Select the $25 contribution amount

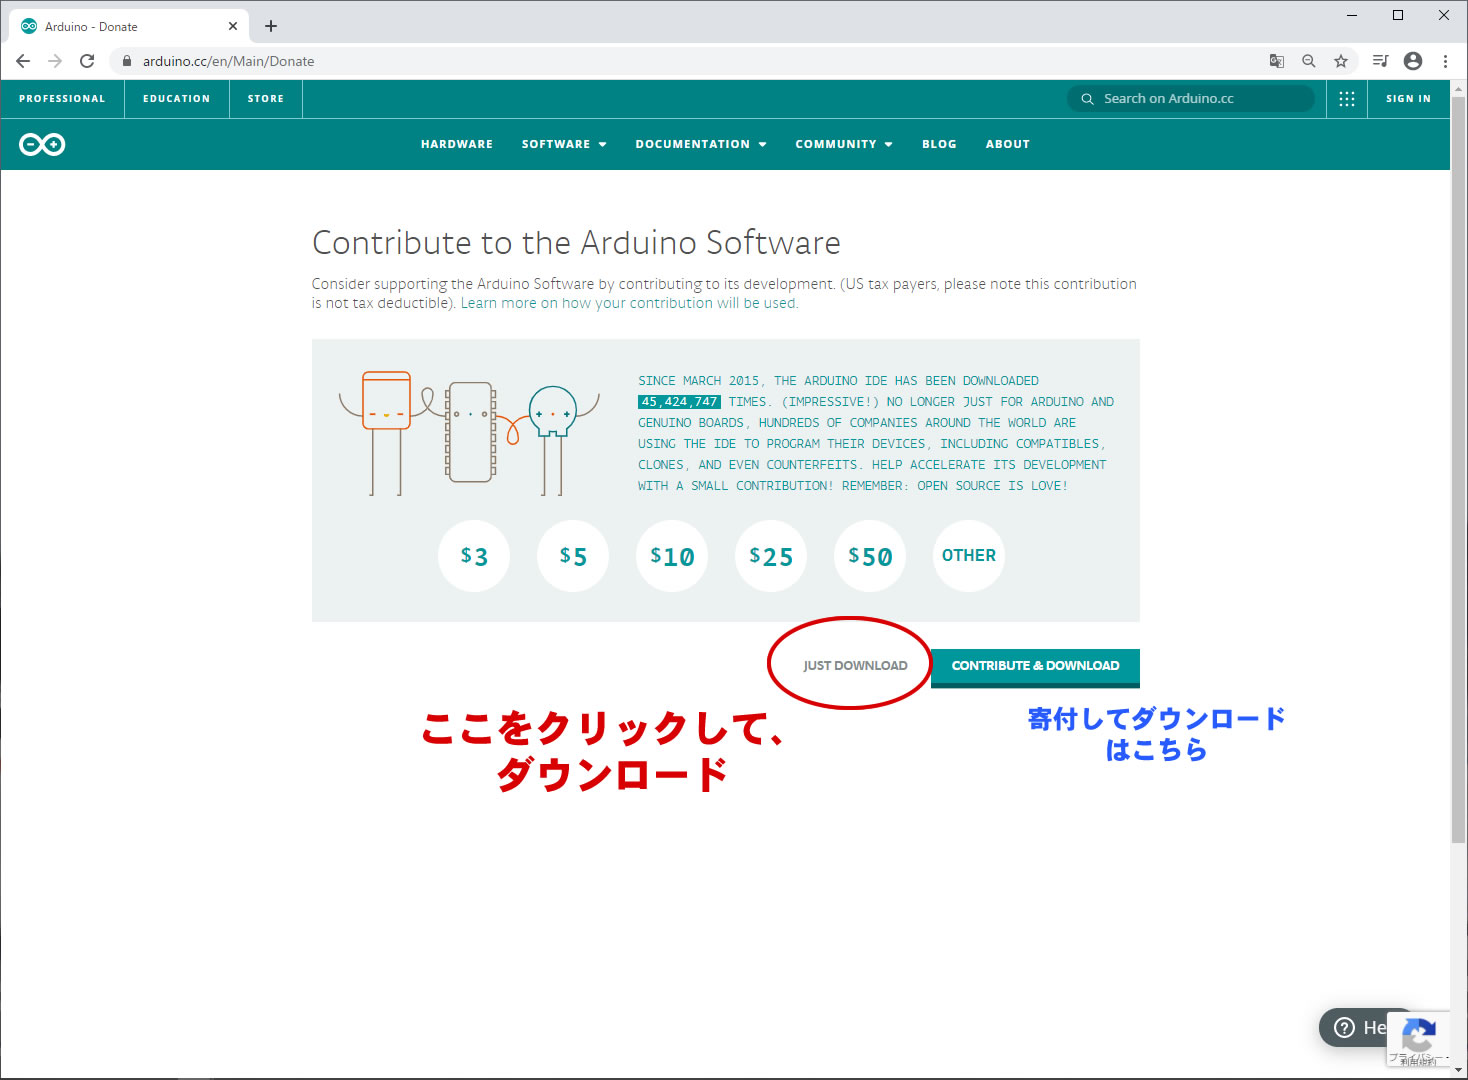point(771,556)
